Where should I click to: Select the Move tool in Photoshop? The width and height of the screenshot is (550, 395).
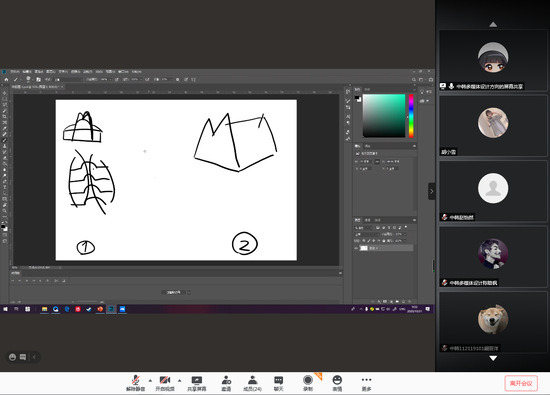[5, 93]
